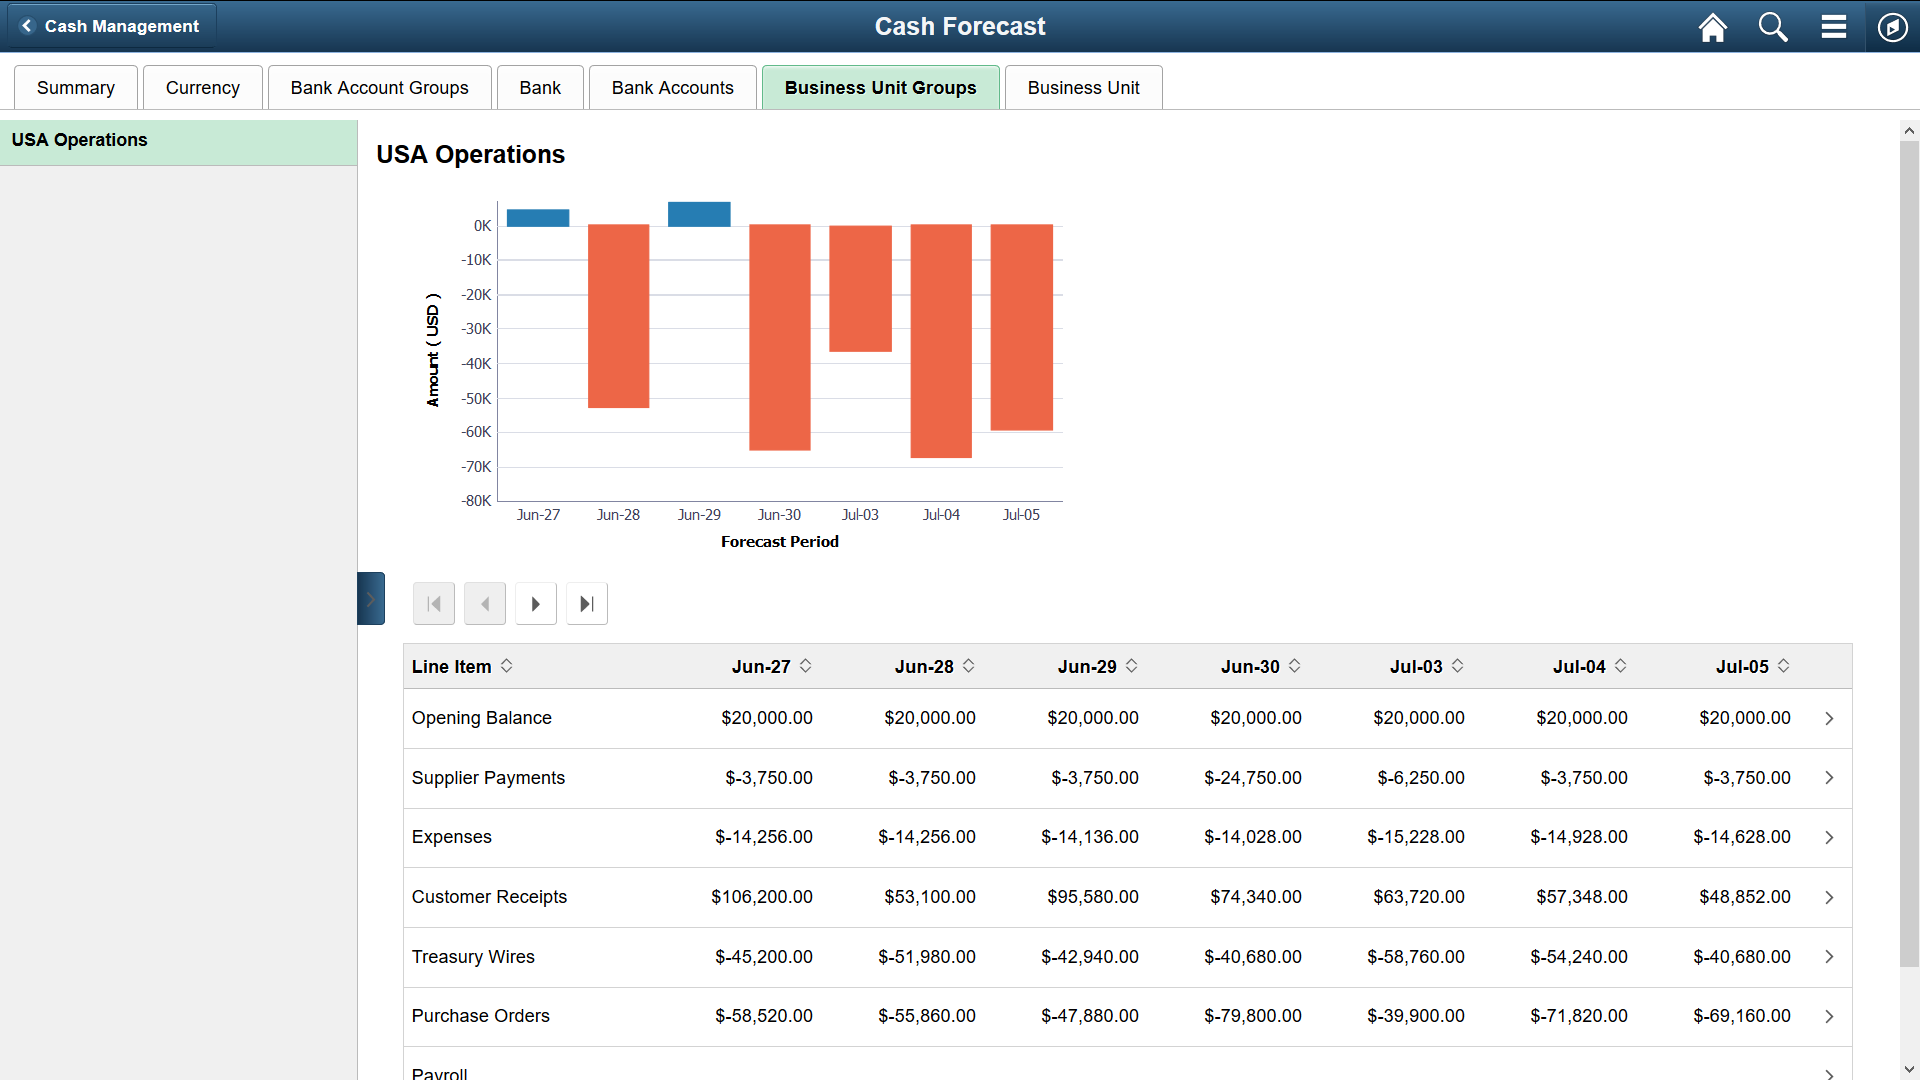Expand Opening Balance row details

coord(1829,718)
